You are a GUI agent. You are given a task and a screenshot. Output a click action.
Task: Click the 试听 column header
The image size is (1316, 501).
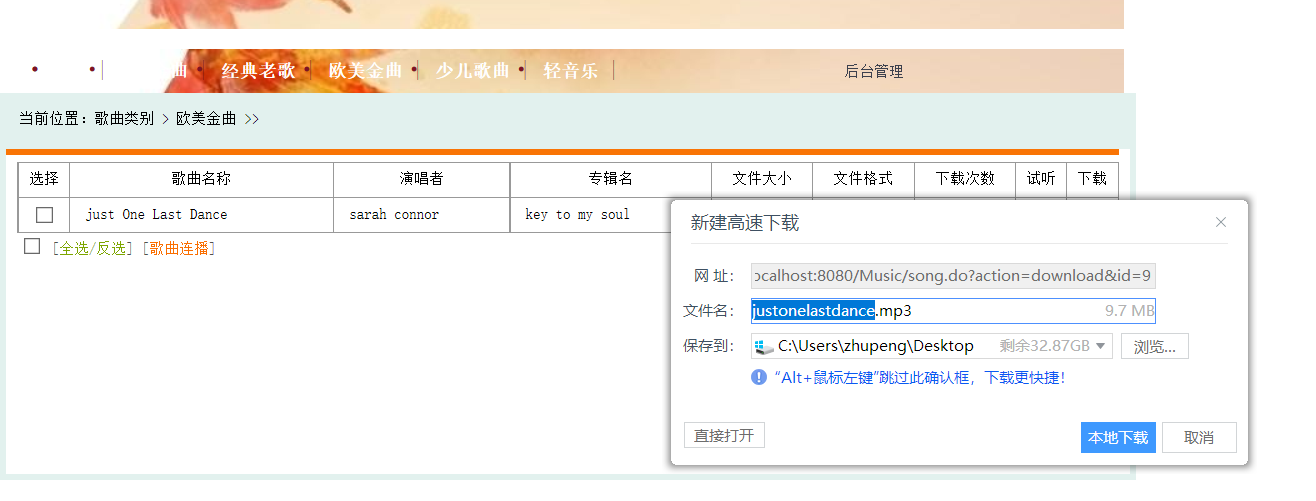(x=1041, y=179)
